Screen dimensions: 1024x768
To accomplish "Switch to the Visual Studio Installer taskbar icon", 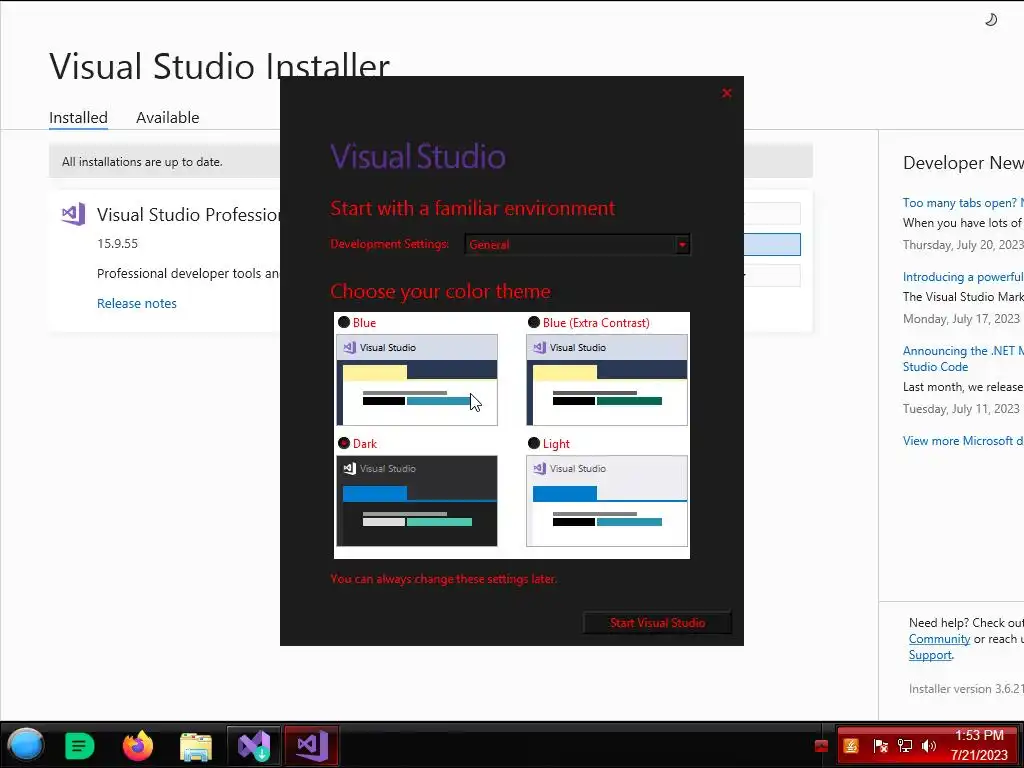I will (254, 746).
